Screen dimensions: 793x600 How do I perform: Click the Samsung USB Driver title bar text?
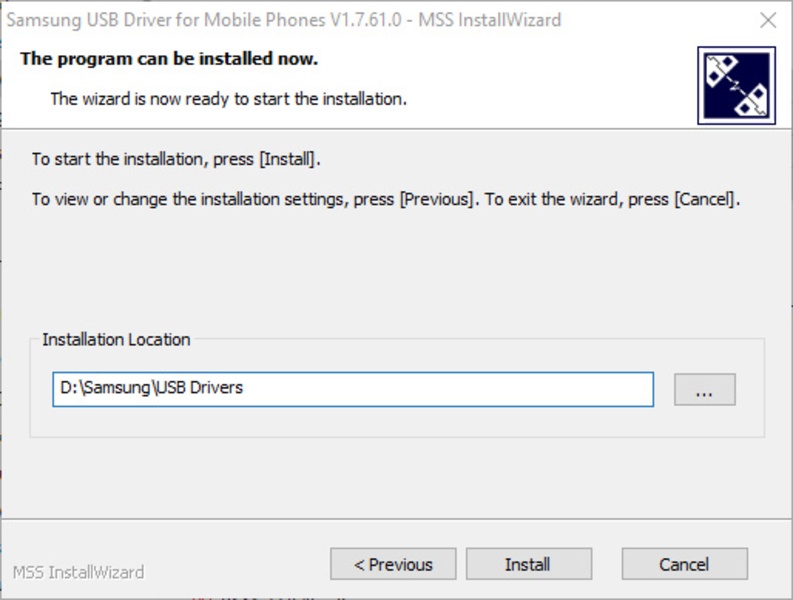(284, 20)
